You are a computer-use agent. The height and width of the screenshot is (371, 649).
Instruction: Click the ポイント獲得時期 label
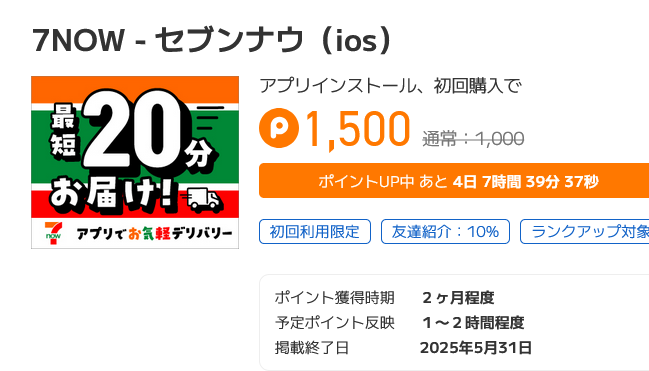click(x=334, y=298)
